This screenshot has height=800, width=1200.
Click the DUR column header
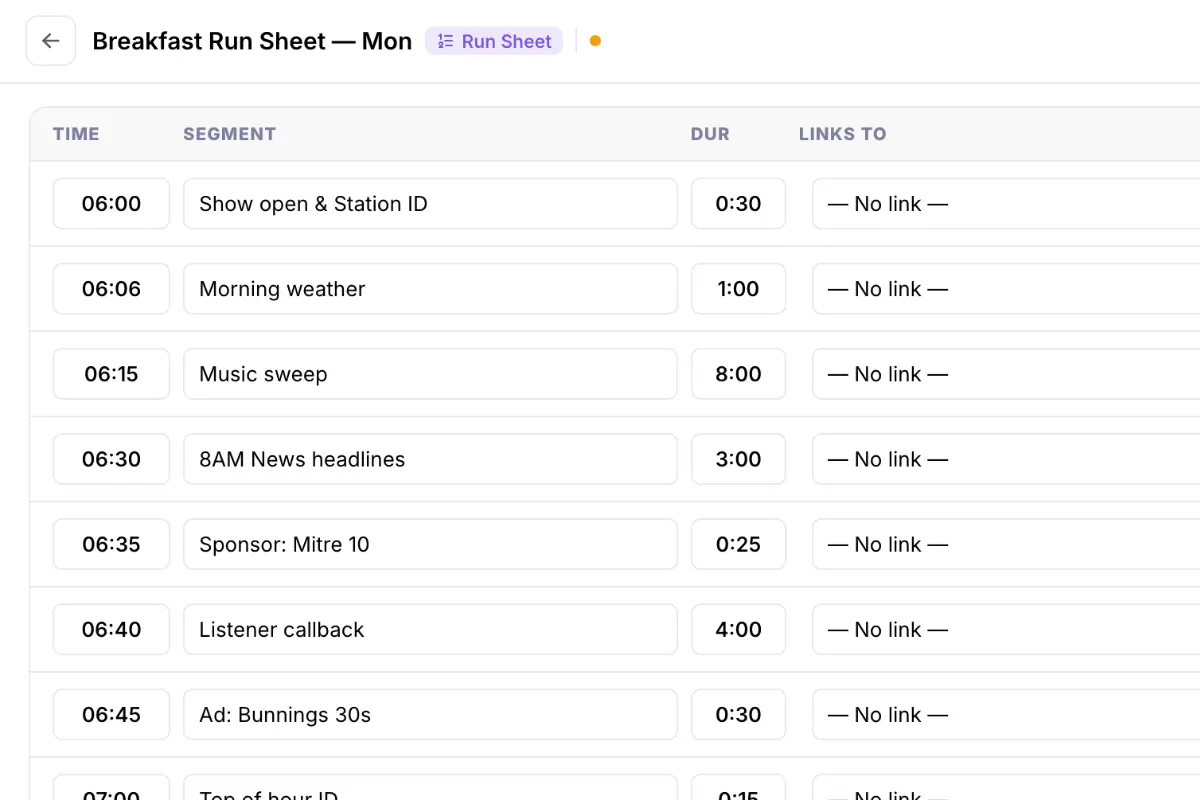710,134
